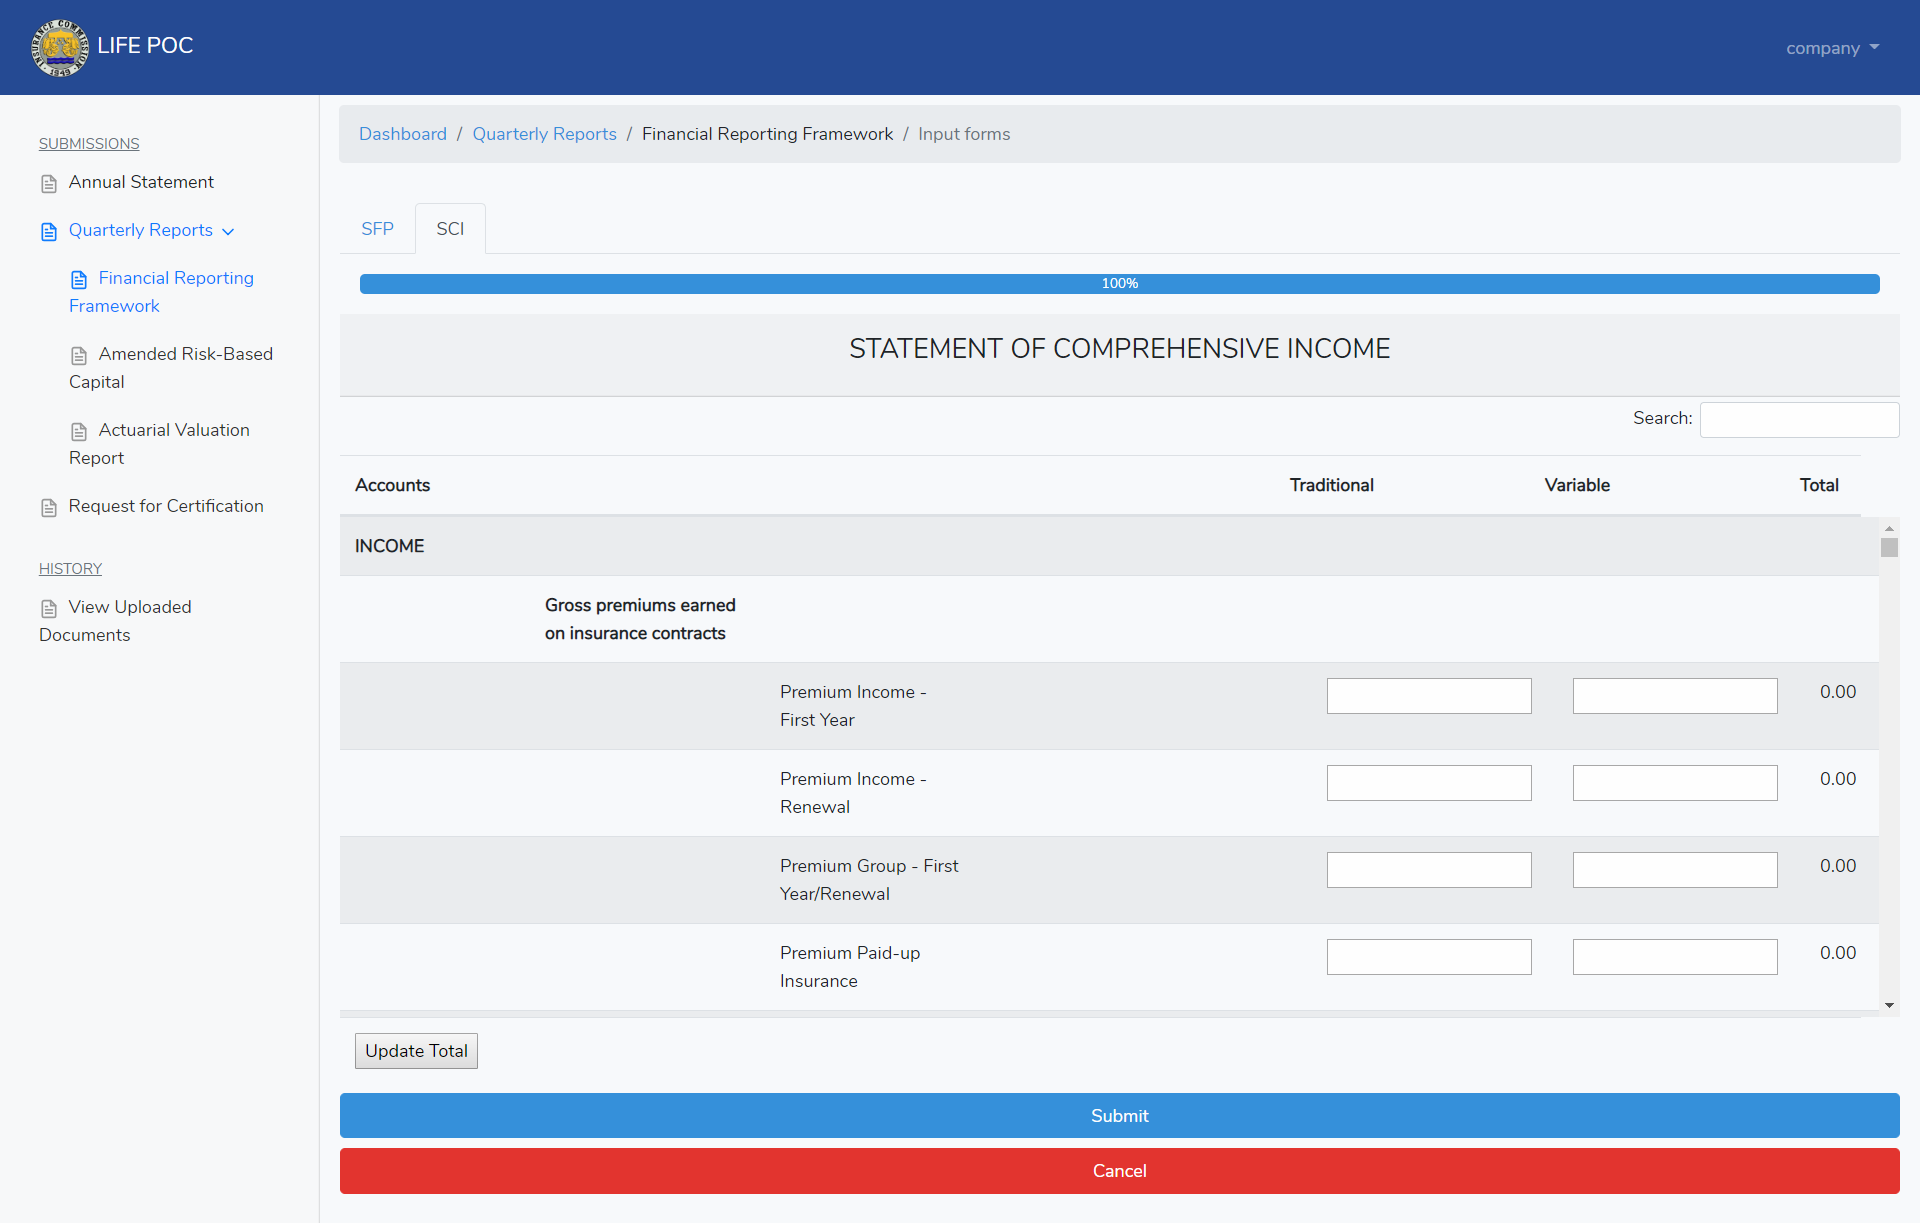Select the SCI tab
The image size is (1920, 1223).
450,229
